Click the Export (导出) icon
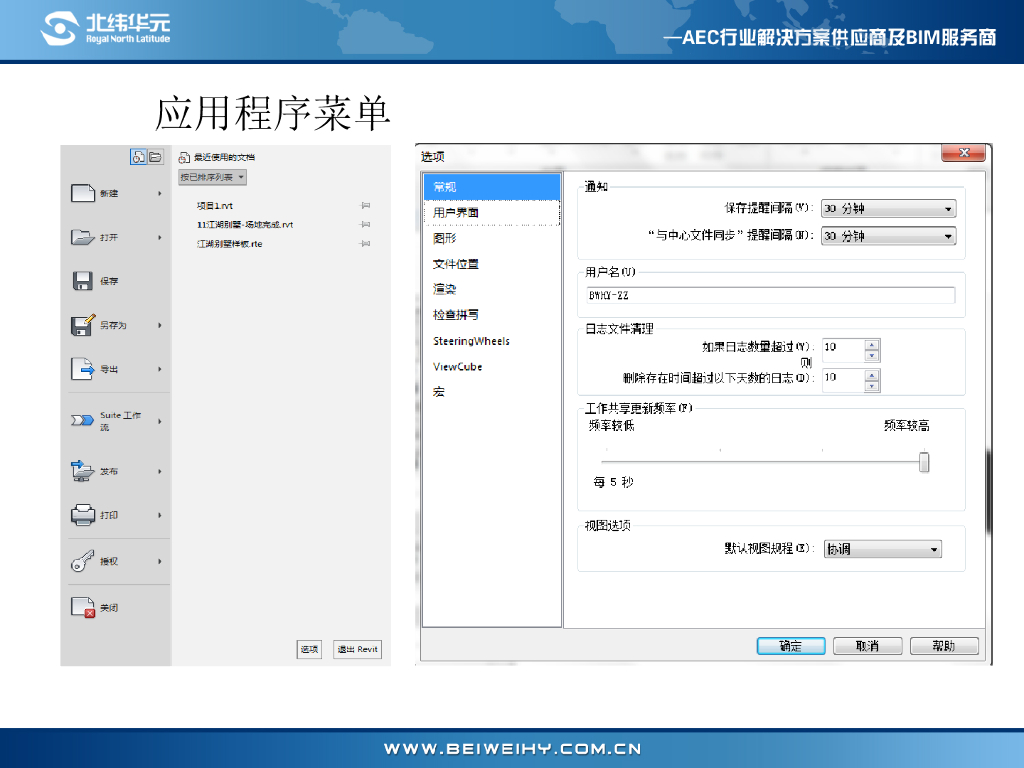Screen dimensions: 1024x768 click(x=82, y=369)
